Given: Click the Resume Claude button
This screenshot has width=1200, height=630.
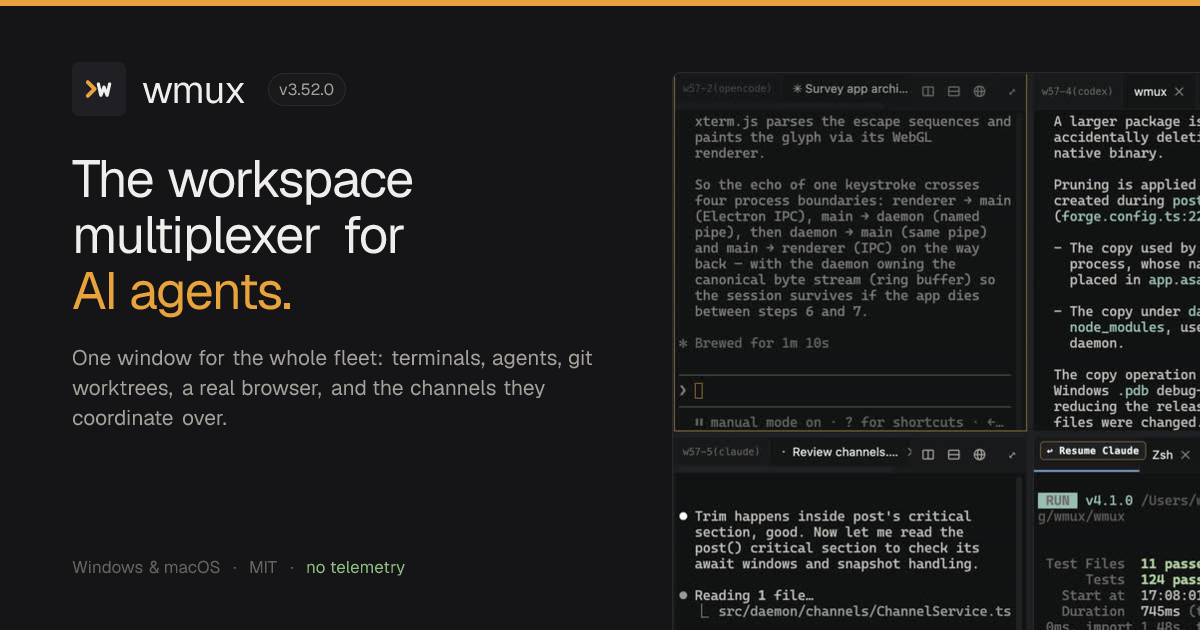Looking at the screenshot, I should coord(1092,451).
